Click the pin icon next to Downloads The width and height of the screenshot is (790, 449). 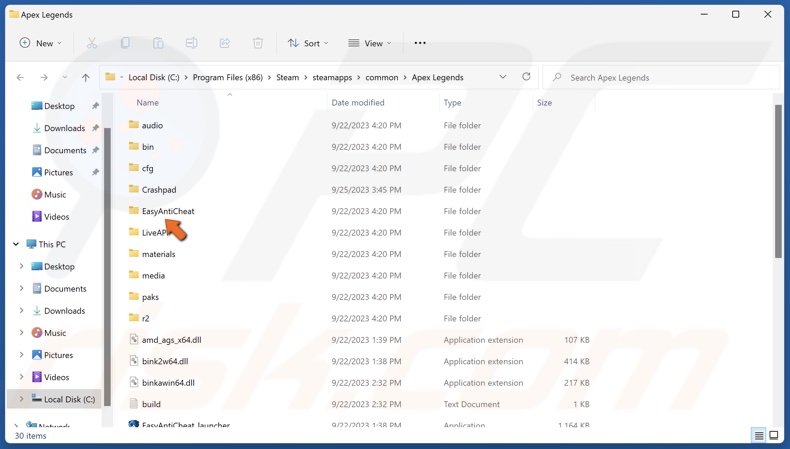95,128
